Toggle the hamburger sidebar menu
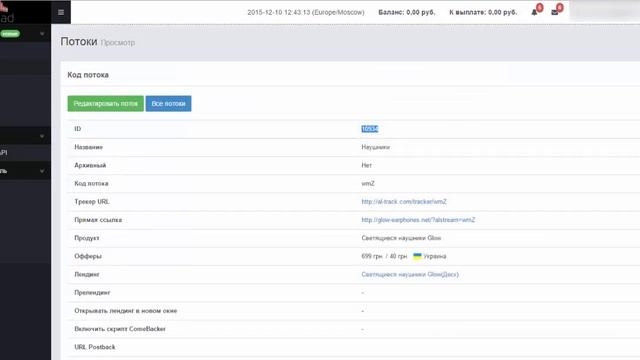Image resolution: width=640 pixels, height=360 pixels. click(61, 12)
